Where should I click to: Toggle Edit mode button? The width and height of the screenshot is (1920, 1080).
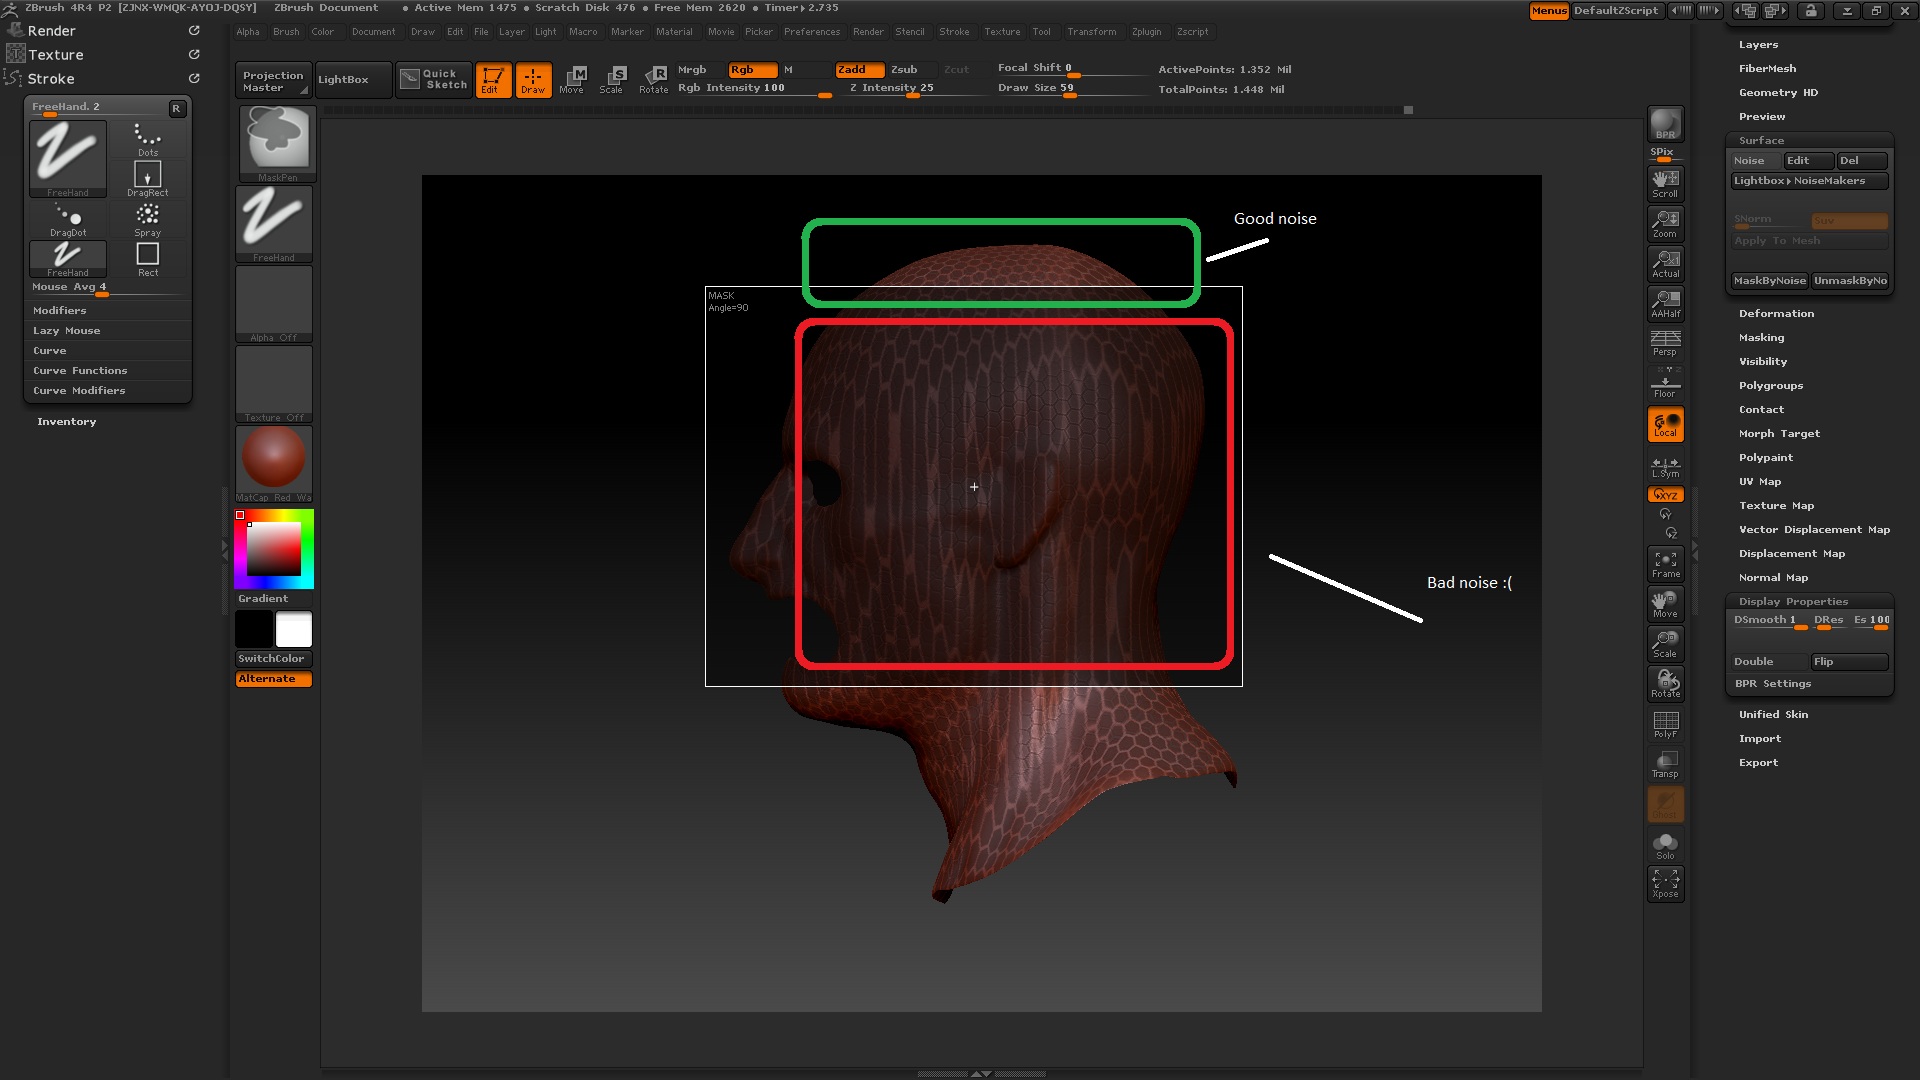pos(493,80)
